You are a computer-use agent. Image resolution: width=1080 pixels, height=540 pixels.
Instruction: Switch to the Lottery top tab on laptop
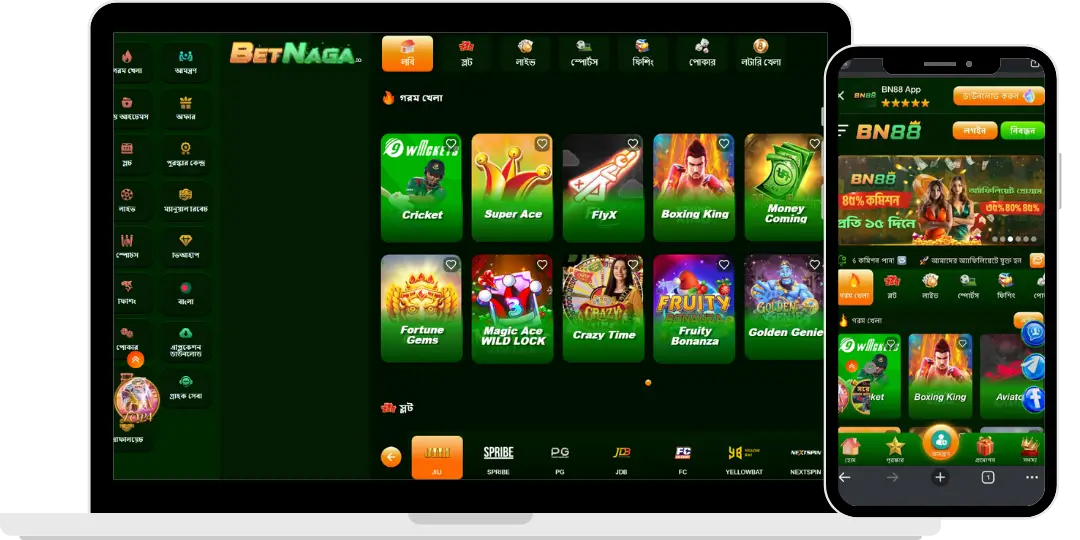pos(761,54)
